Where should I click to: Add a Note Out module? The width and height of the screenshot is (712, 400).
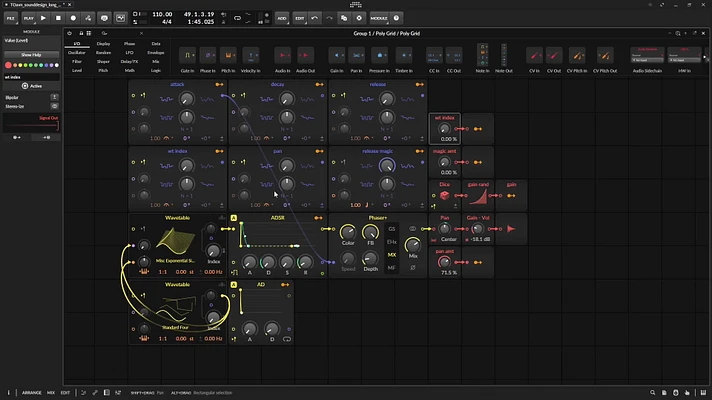click(504, 55)
